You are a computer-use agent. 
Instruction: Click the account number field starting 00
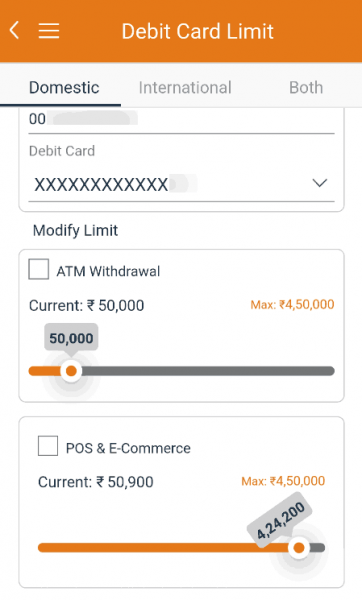[181, 121]
